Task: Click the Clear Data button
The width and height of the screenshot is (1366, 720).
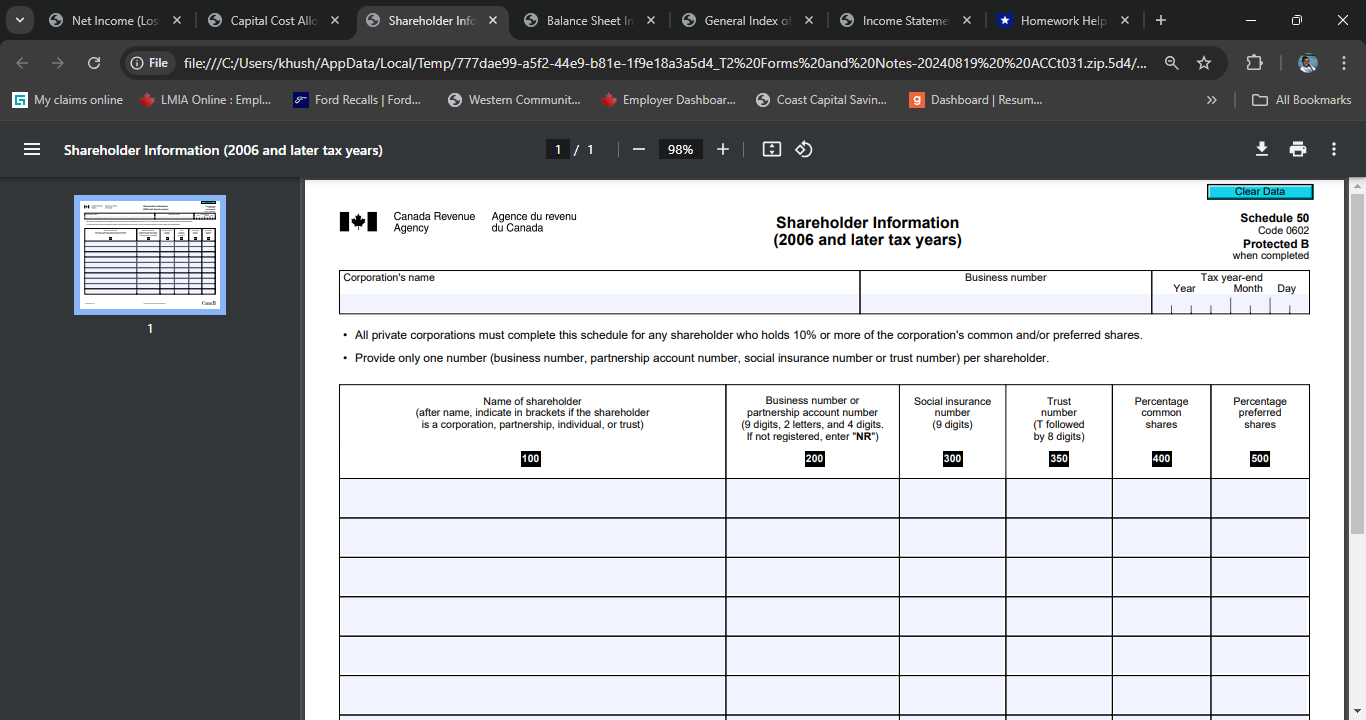Action: 1260,192
